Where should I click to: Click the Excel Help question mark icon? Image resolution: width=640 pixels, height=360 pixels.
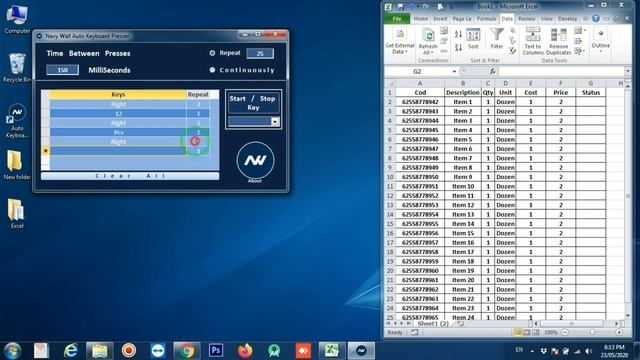(x=596, y=18)
